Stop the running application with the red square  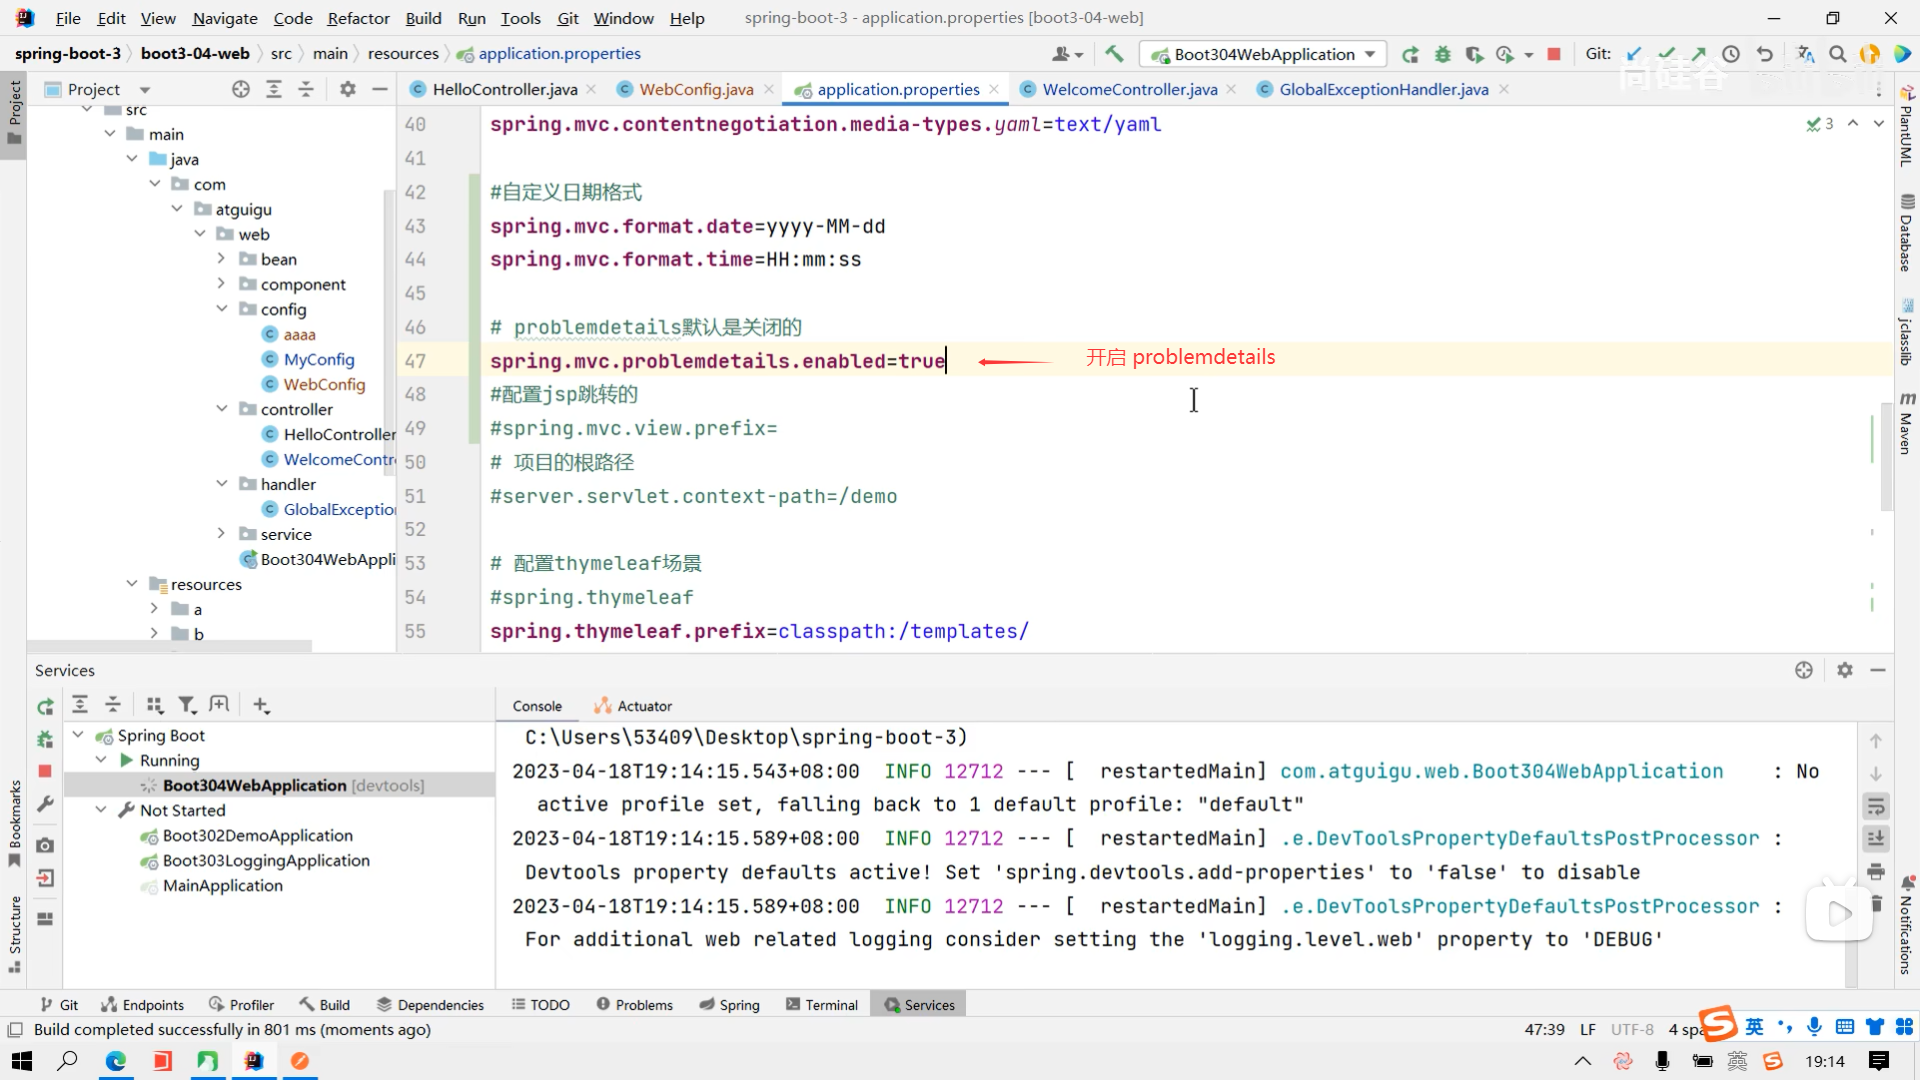click(x=1554, y=54)
